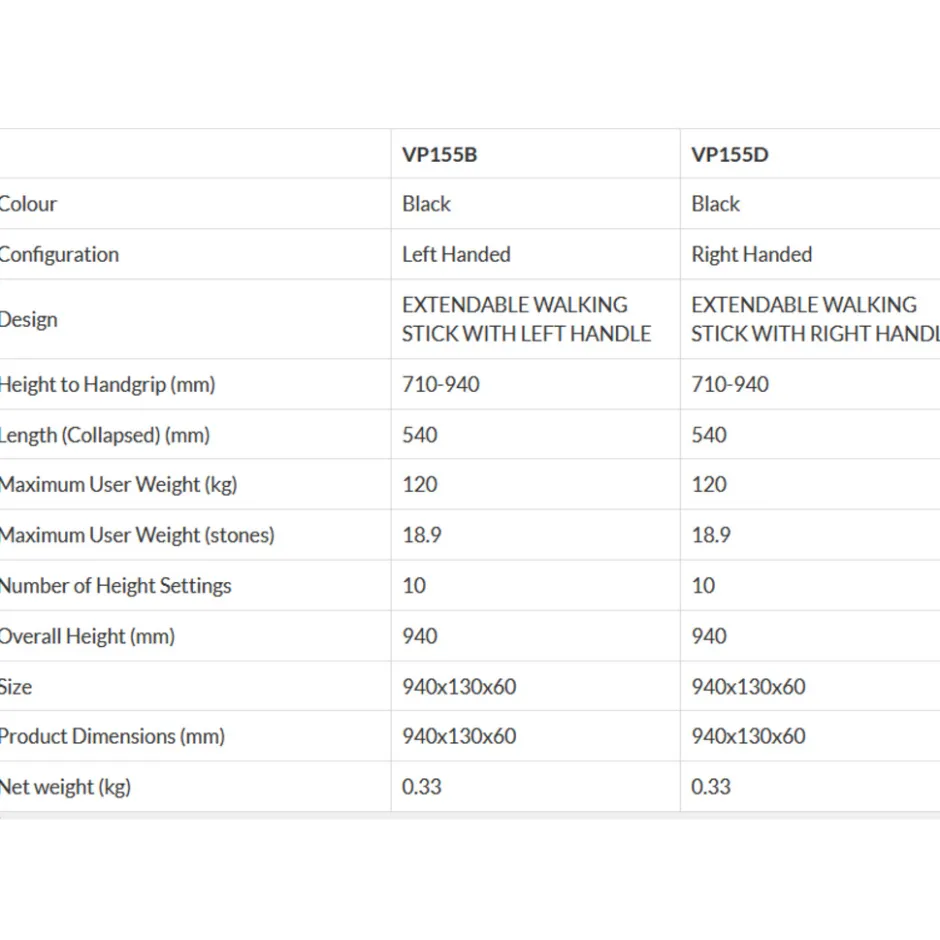Image resolution: width=940 pixels, height=940 pixels.
Task: Select the EXTENDABLE WALKING STICK WITH LEFT HANDLE text
Action: click(x=526, y=319)
